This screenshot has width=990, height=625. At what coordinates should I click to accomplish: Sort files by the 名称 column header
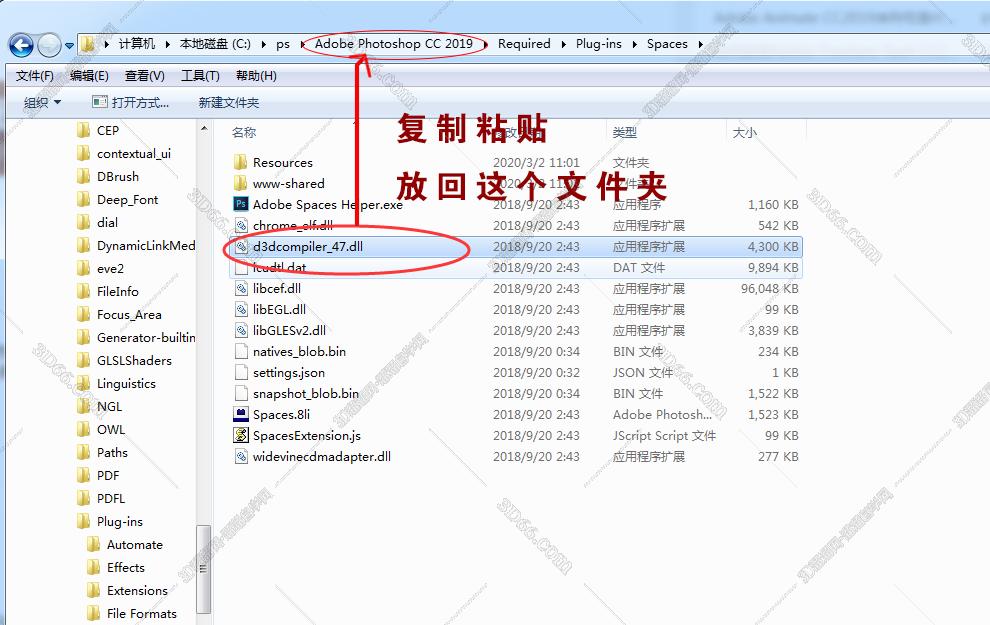point(244,133)
